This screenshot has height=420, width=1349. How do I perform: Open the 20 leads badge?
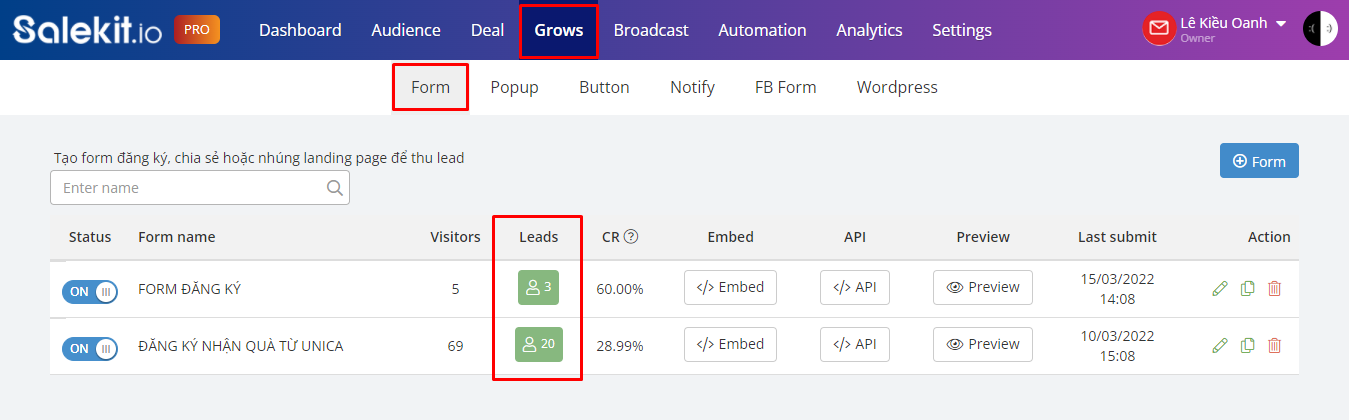pyautogui.click(x=539, y=344)
